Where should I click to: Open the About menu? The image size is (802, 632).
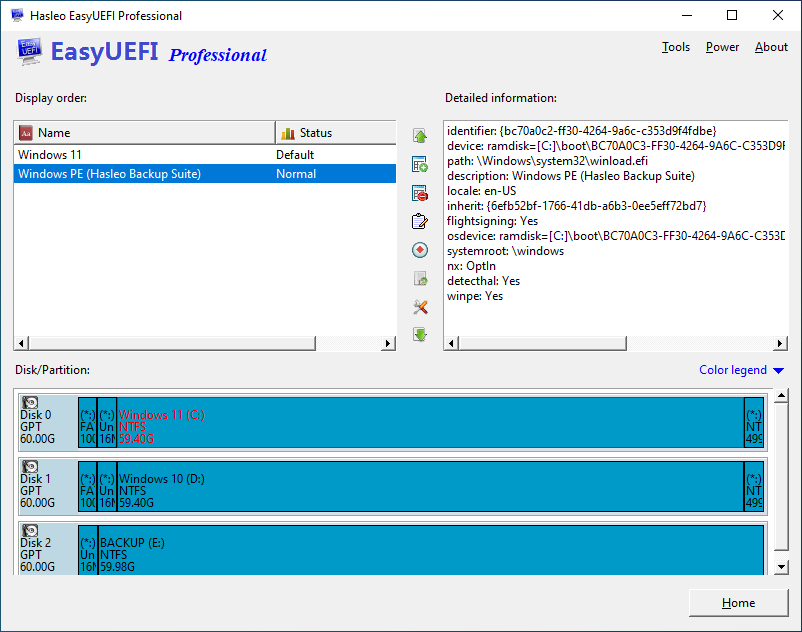coord(771,47)
